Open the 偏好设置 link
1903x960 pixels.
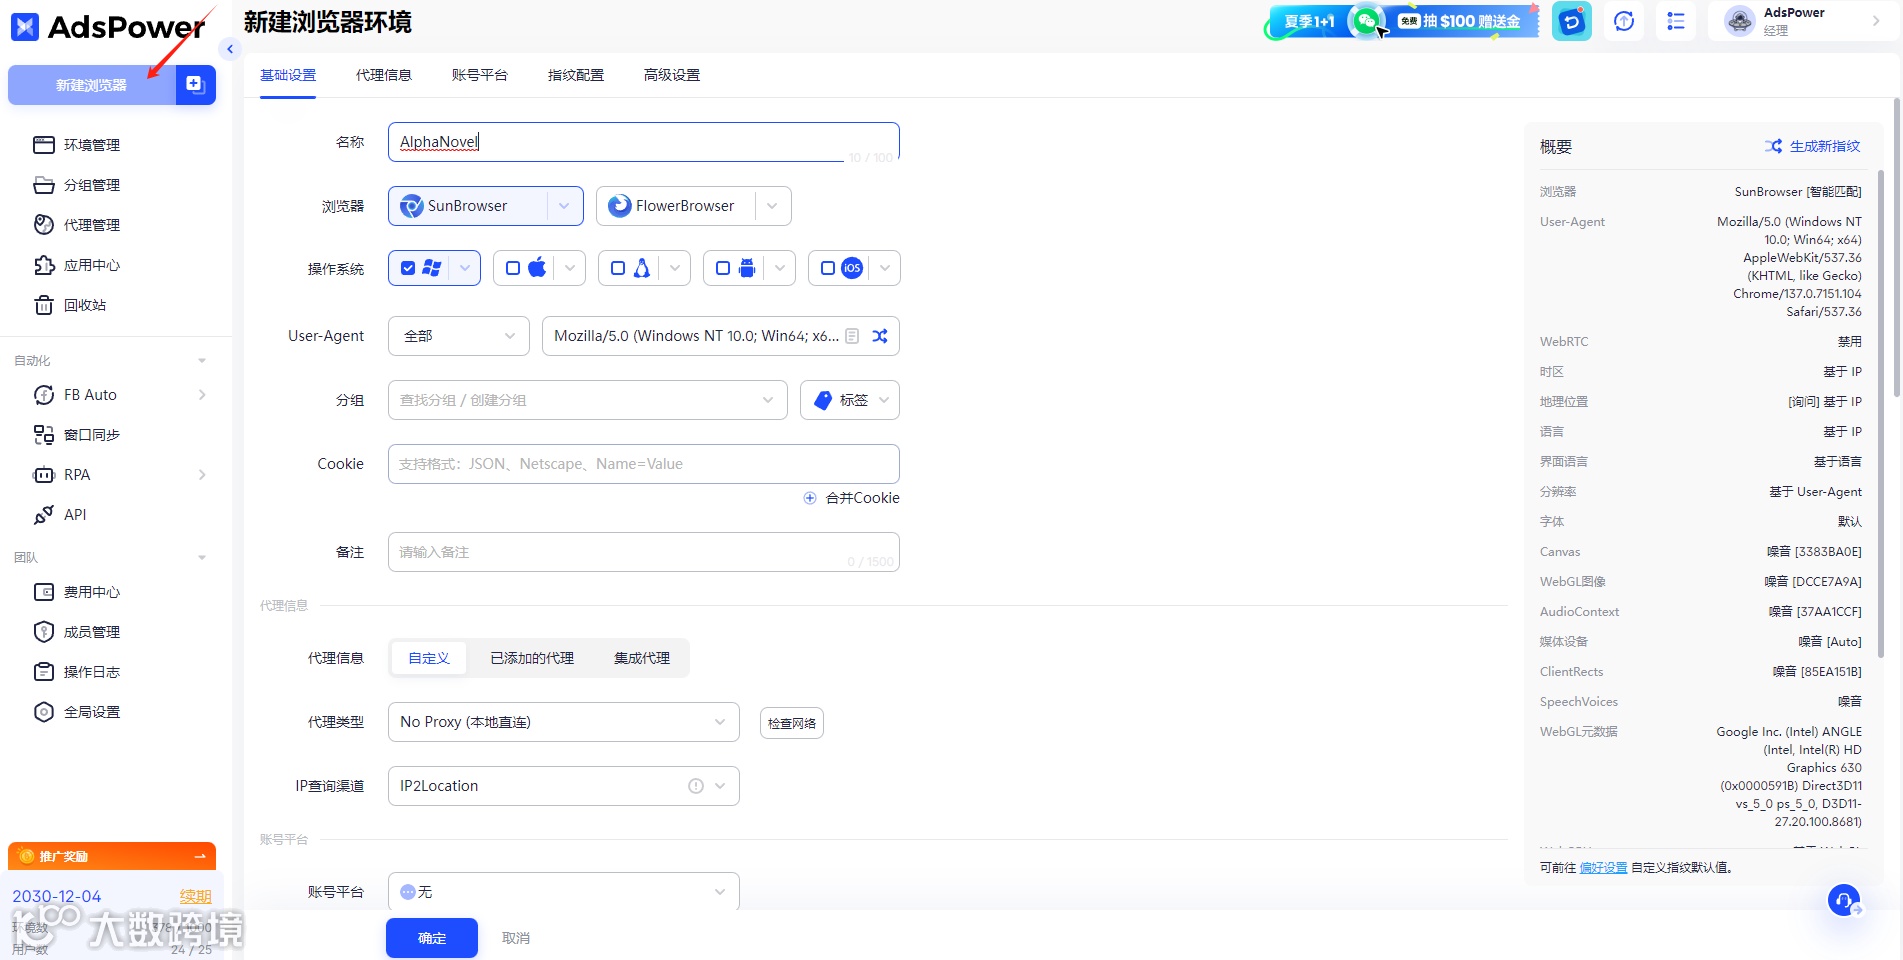click(1604, 867)
